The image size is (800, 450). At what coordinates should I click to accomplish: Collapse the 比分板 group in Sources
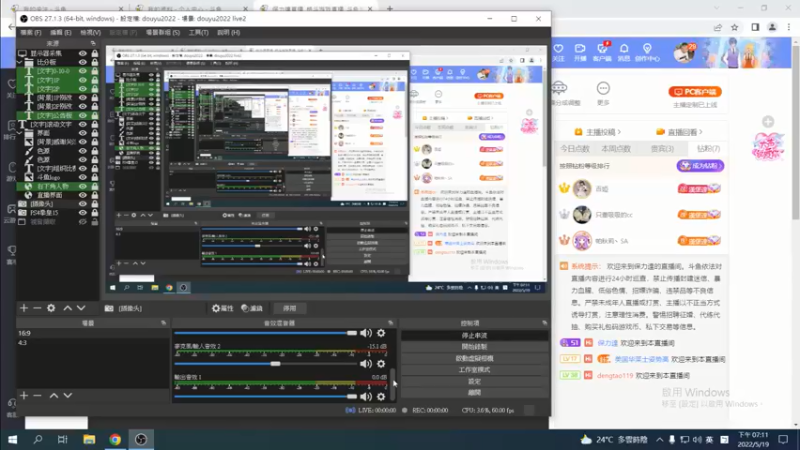(19, 62)
